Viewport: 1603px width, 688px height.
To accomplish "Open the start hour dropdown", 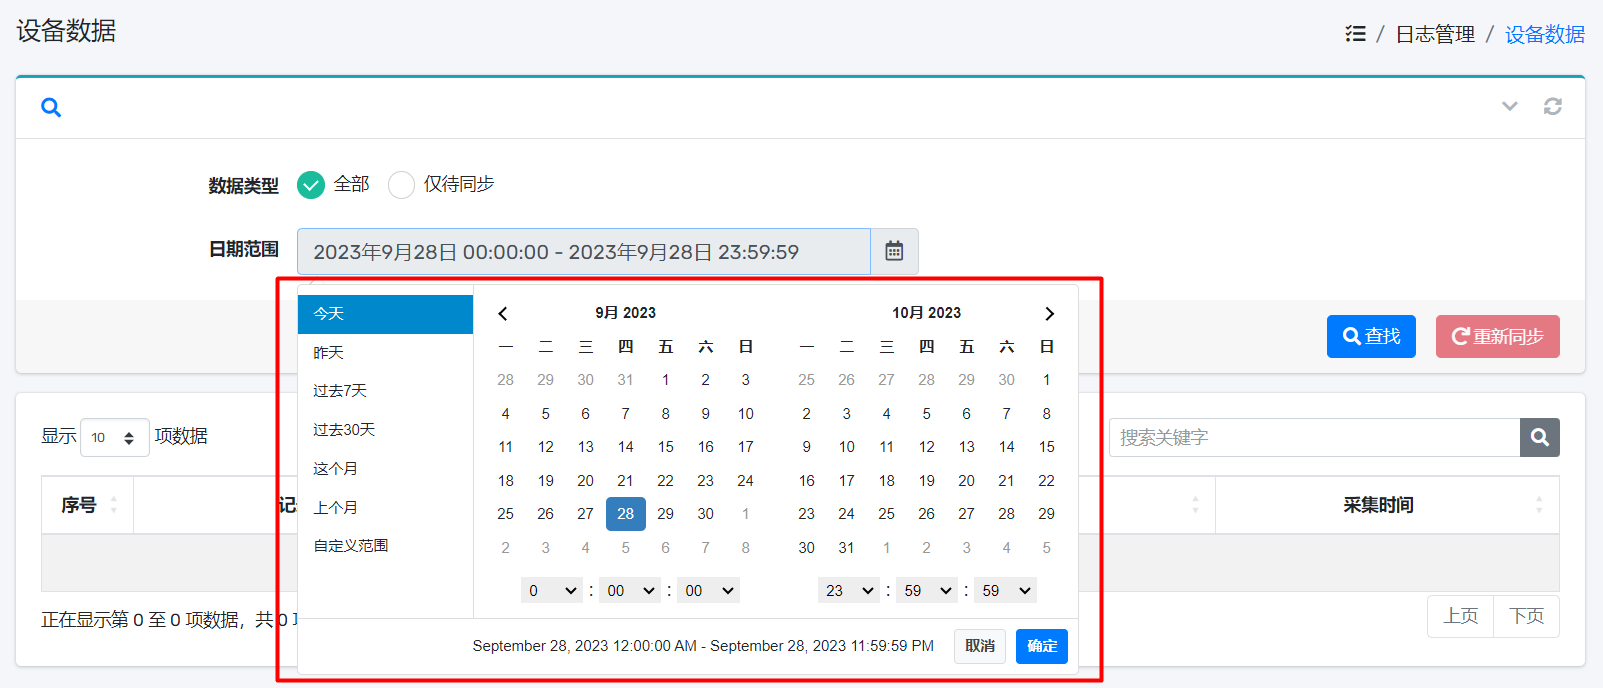I will pos(551,590).
